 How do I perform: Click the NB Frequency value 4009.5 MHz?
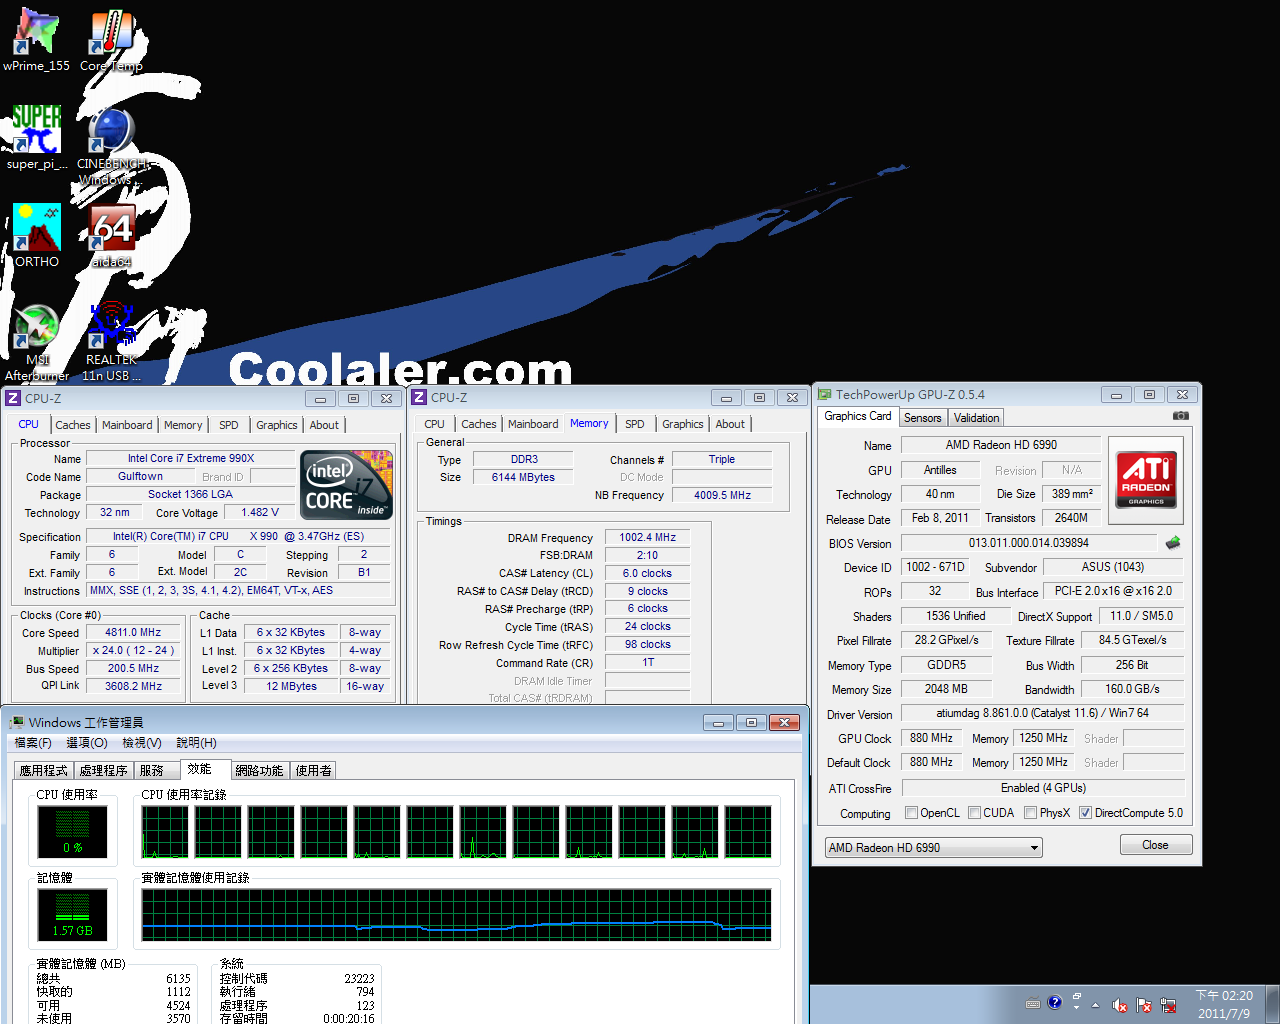click(x=722, y=495)
